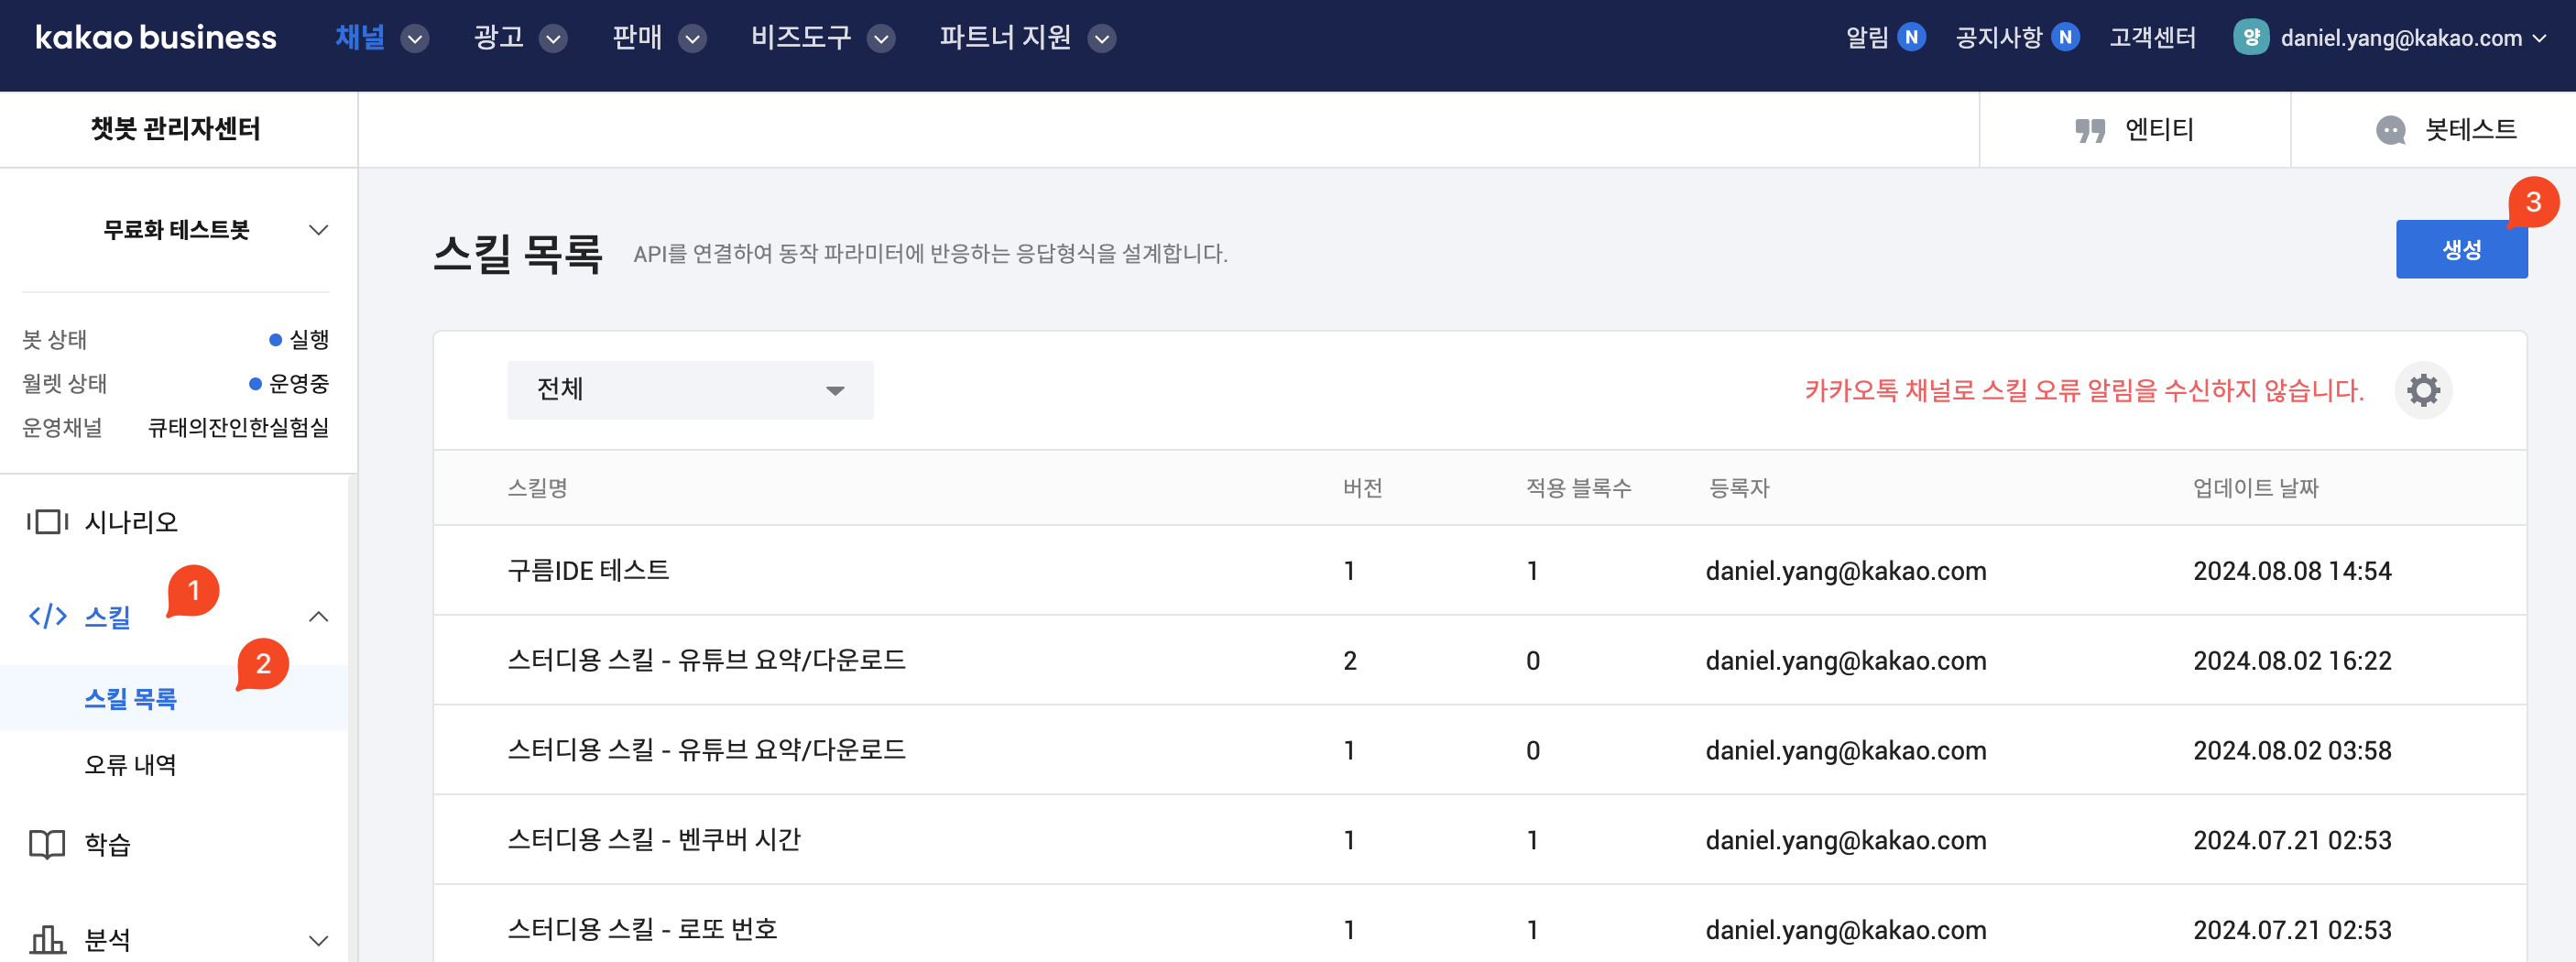This screenshot has height=962, width=2576.
Task: Open the 전체 filter dropdown
Action: point(689,390)
